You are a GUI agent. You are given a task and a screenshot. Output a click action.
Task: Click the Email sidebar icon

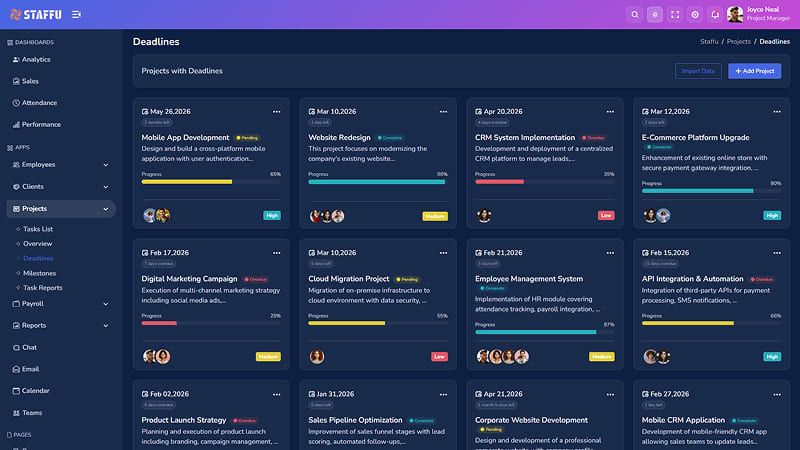point(16,369)
